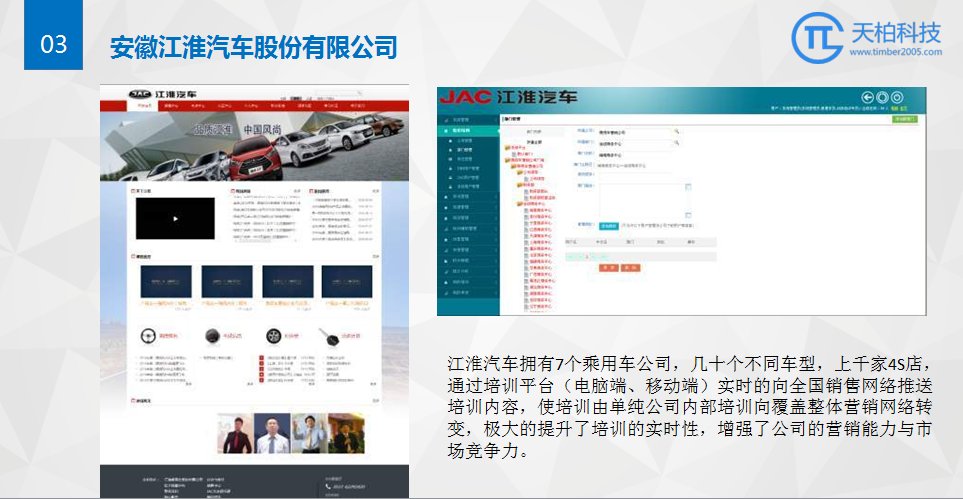Click the rightmost circular icon in JAC header
Image resolution: width=963 pixels, height=499 pixels.
tap(897, 97)
